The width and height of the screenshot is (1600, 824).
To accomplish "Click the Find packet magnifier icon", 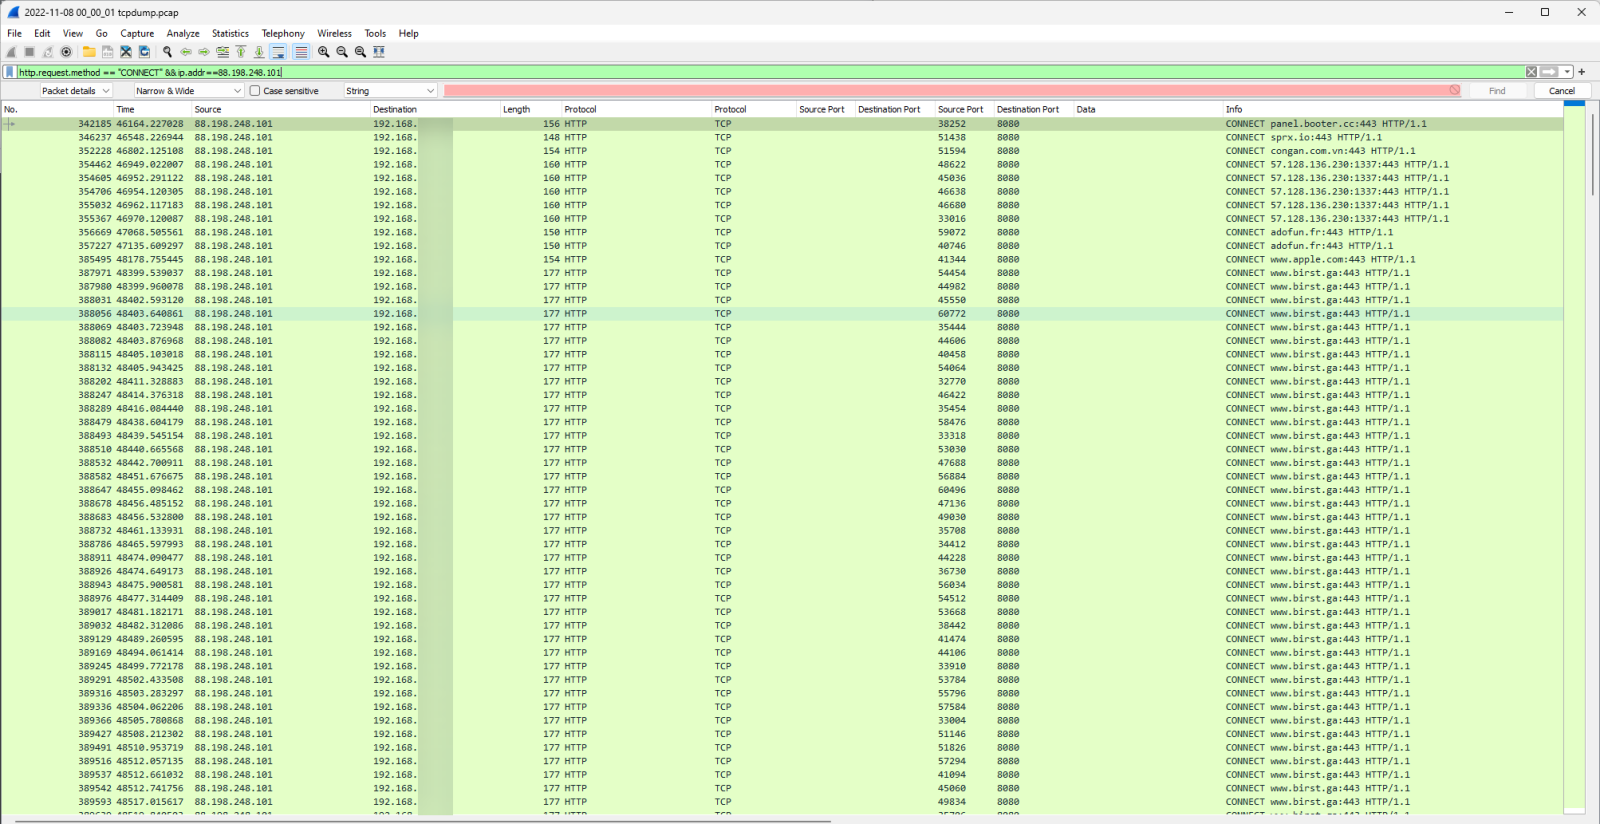I will click(167, 52).
